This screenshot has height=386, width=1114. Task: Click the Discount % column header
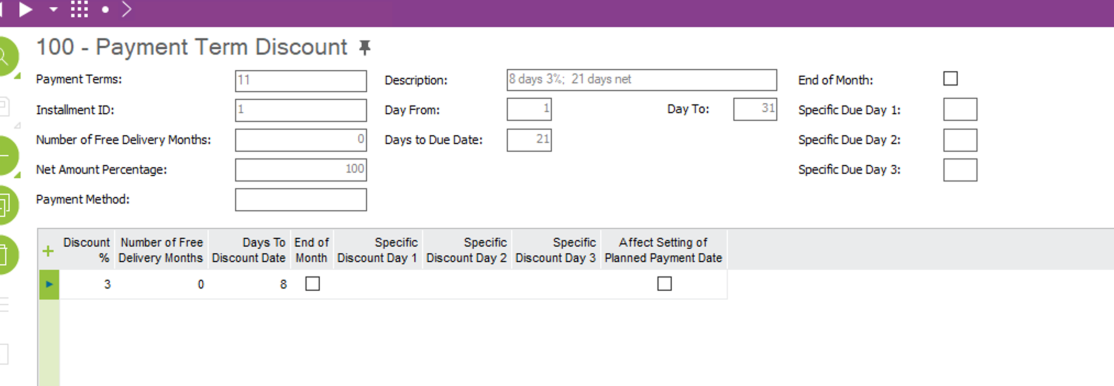pos(87,250)
